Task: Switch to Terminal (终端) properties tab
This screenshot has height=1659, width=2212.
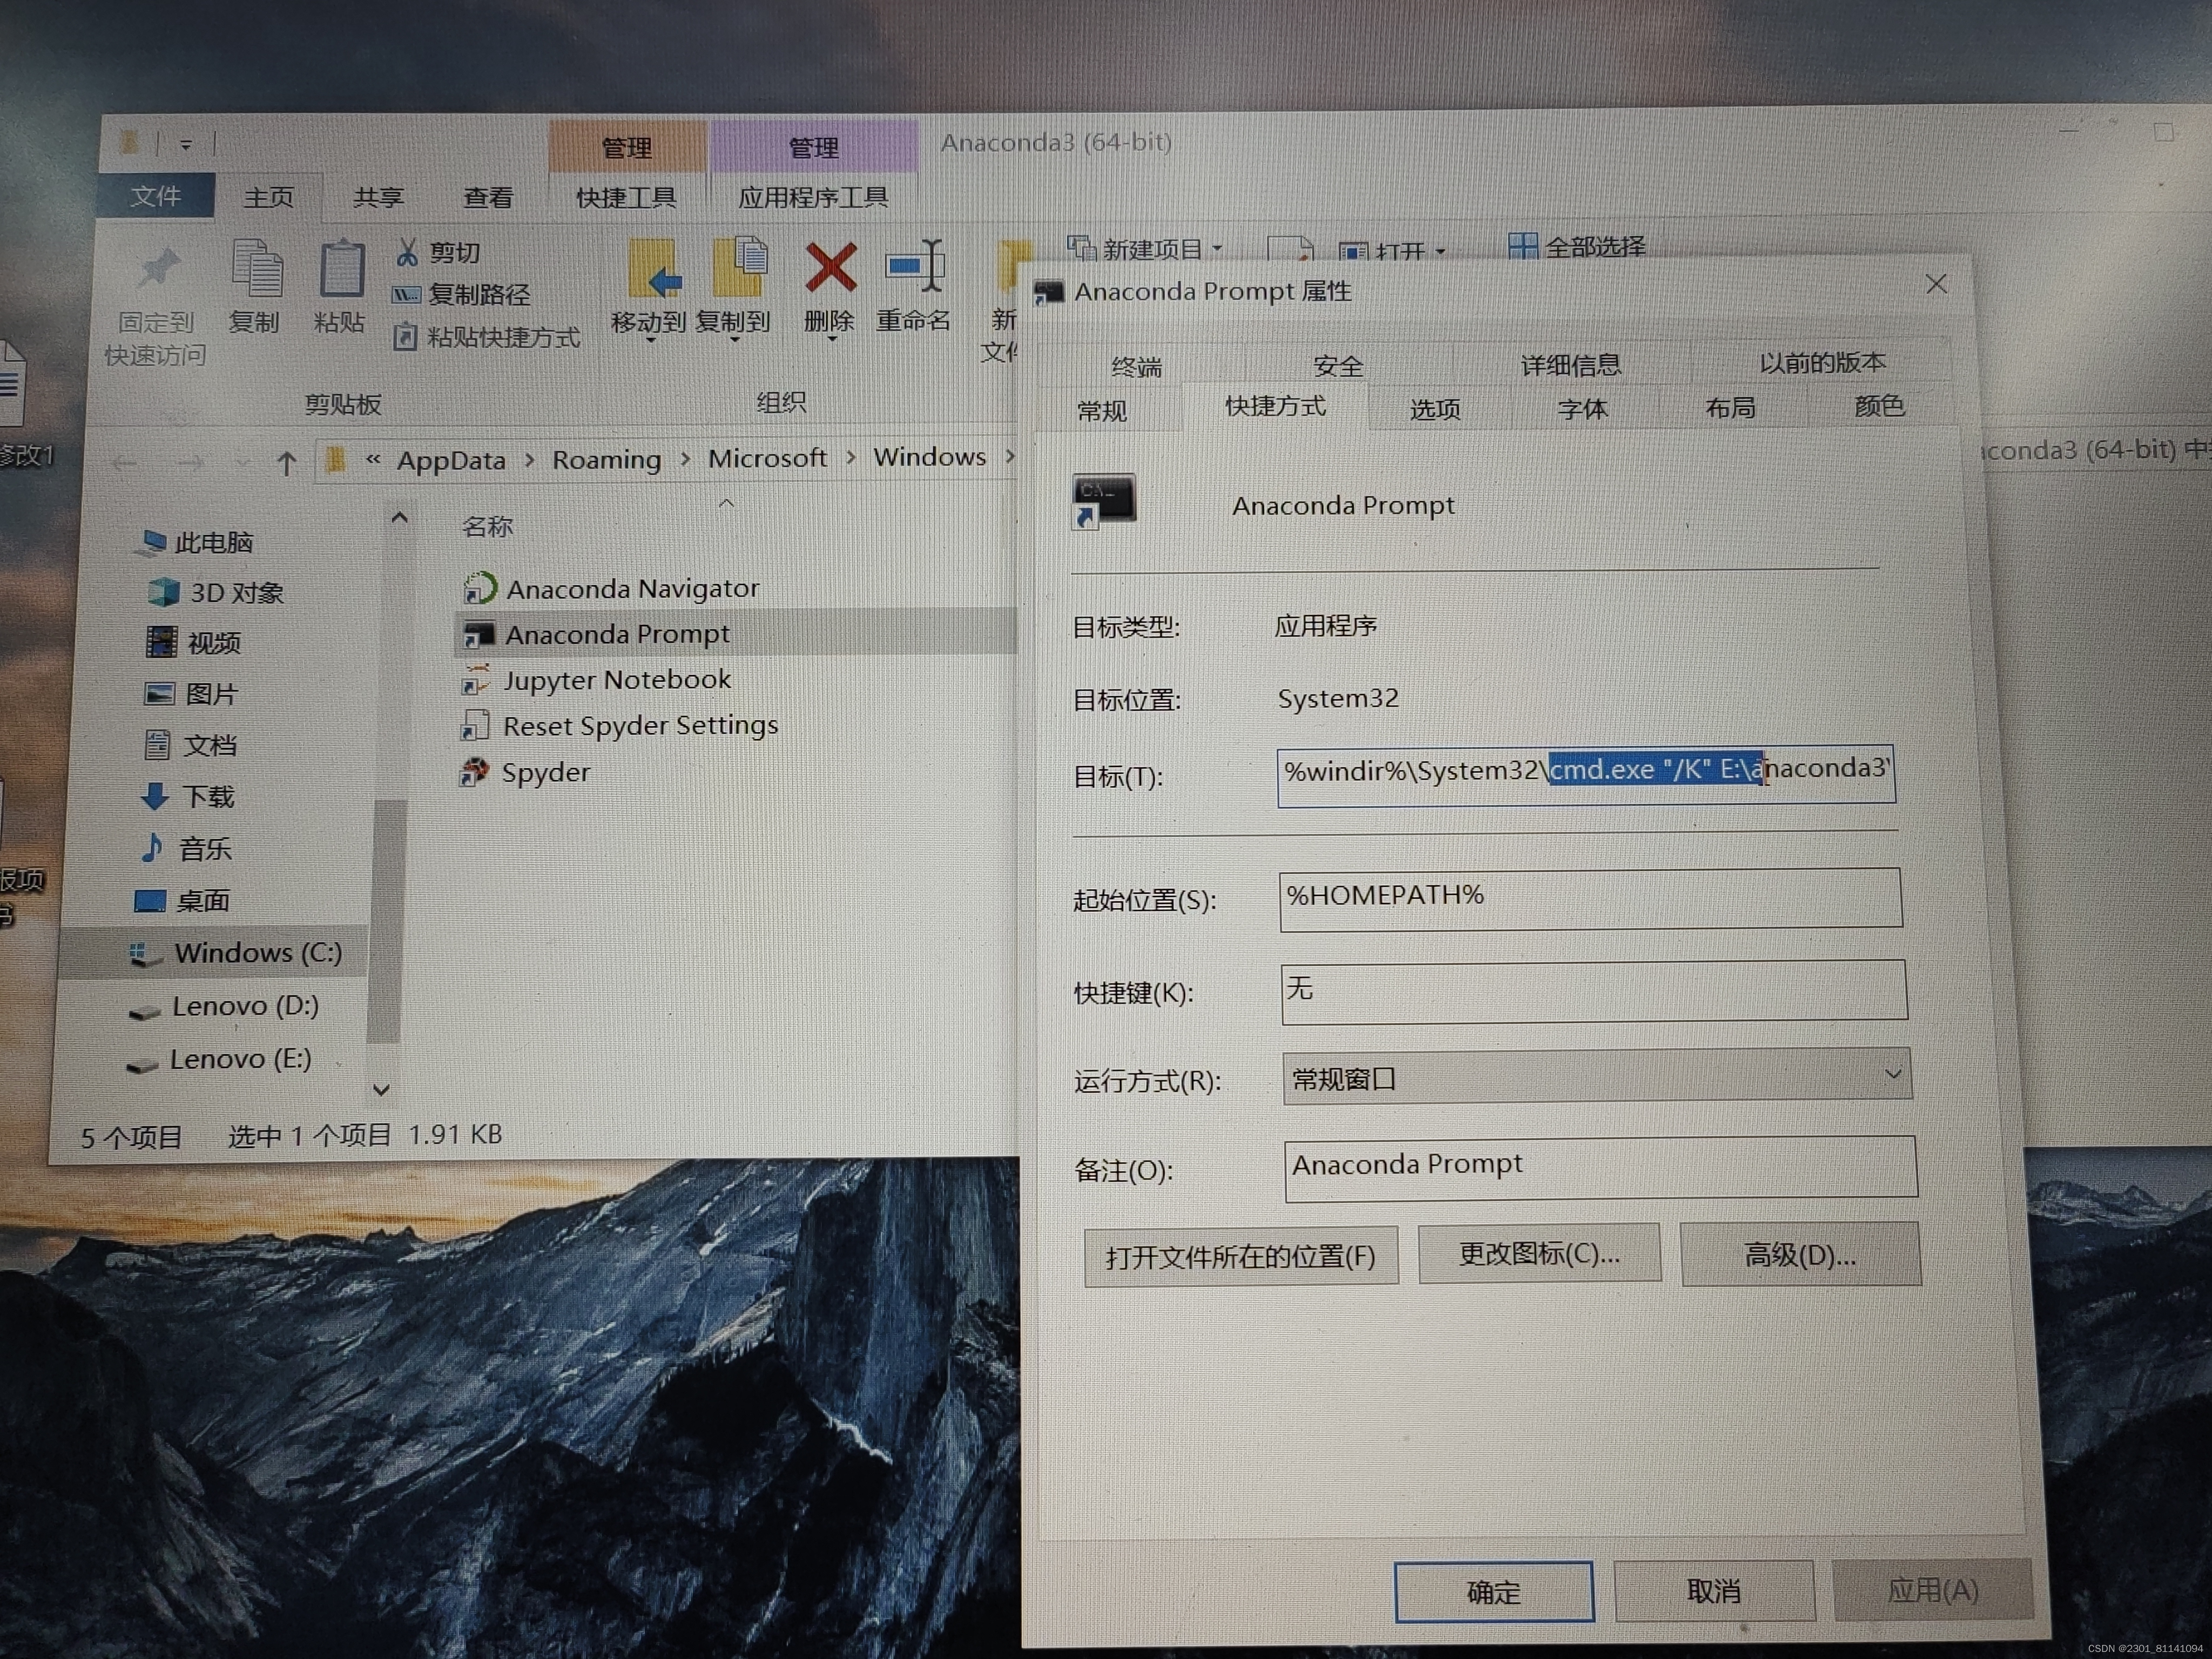Action: (1137, 367)
